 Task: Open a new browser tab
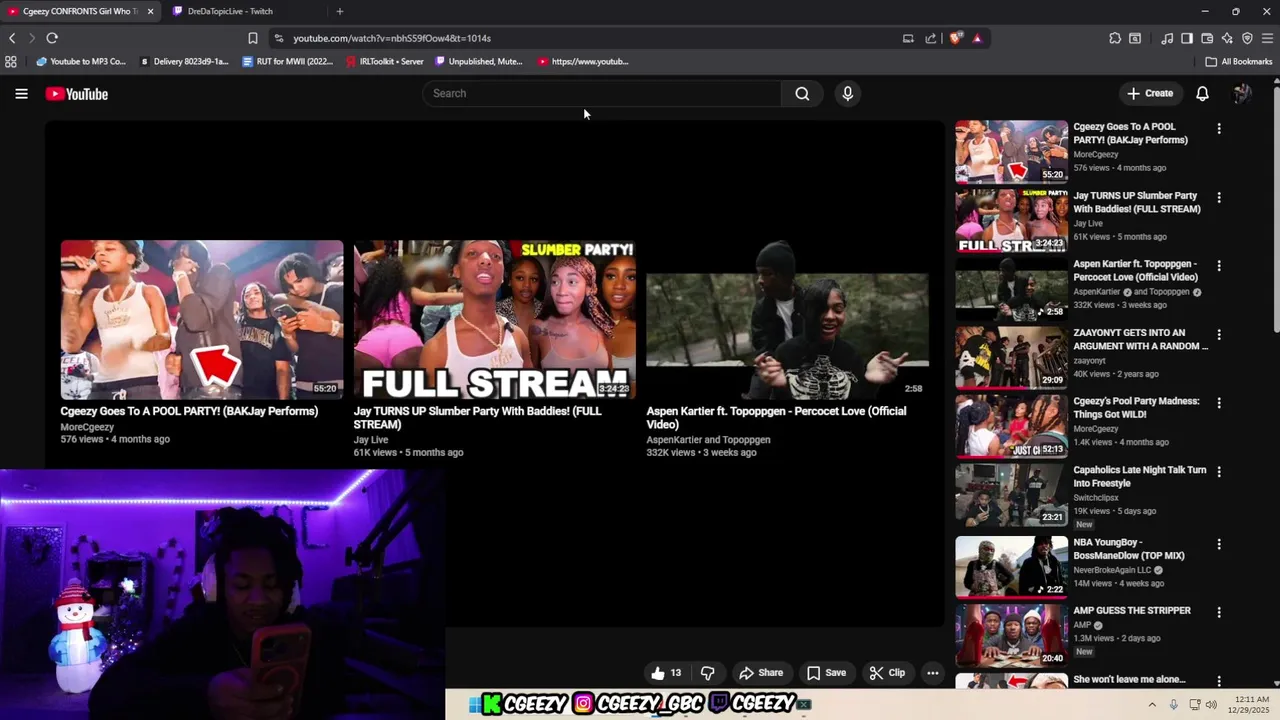point(340,11)
